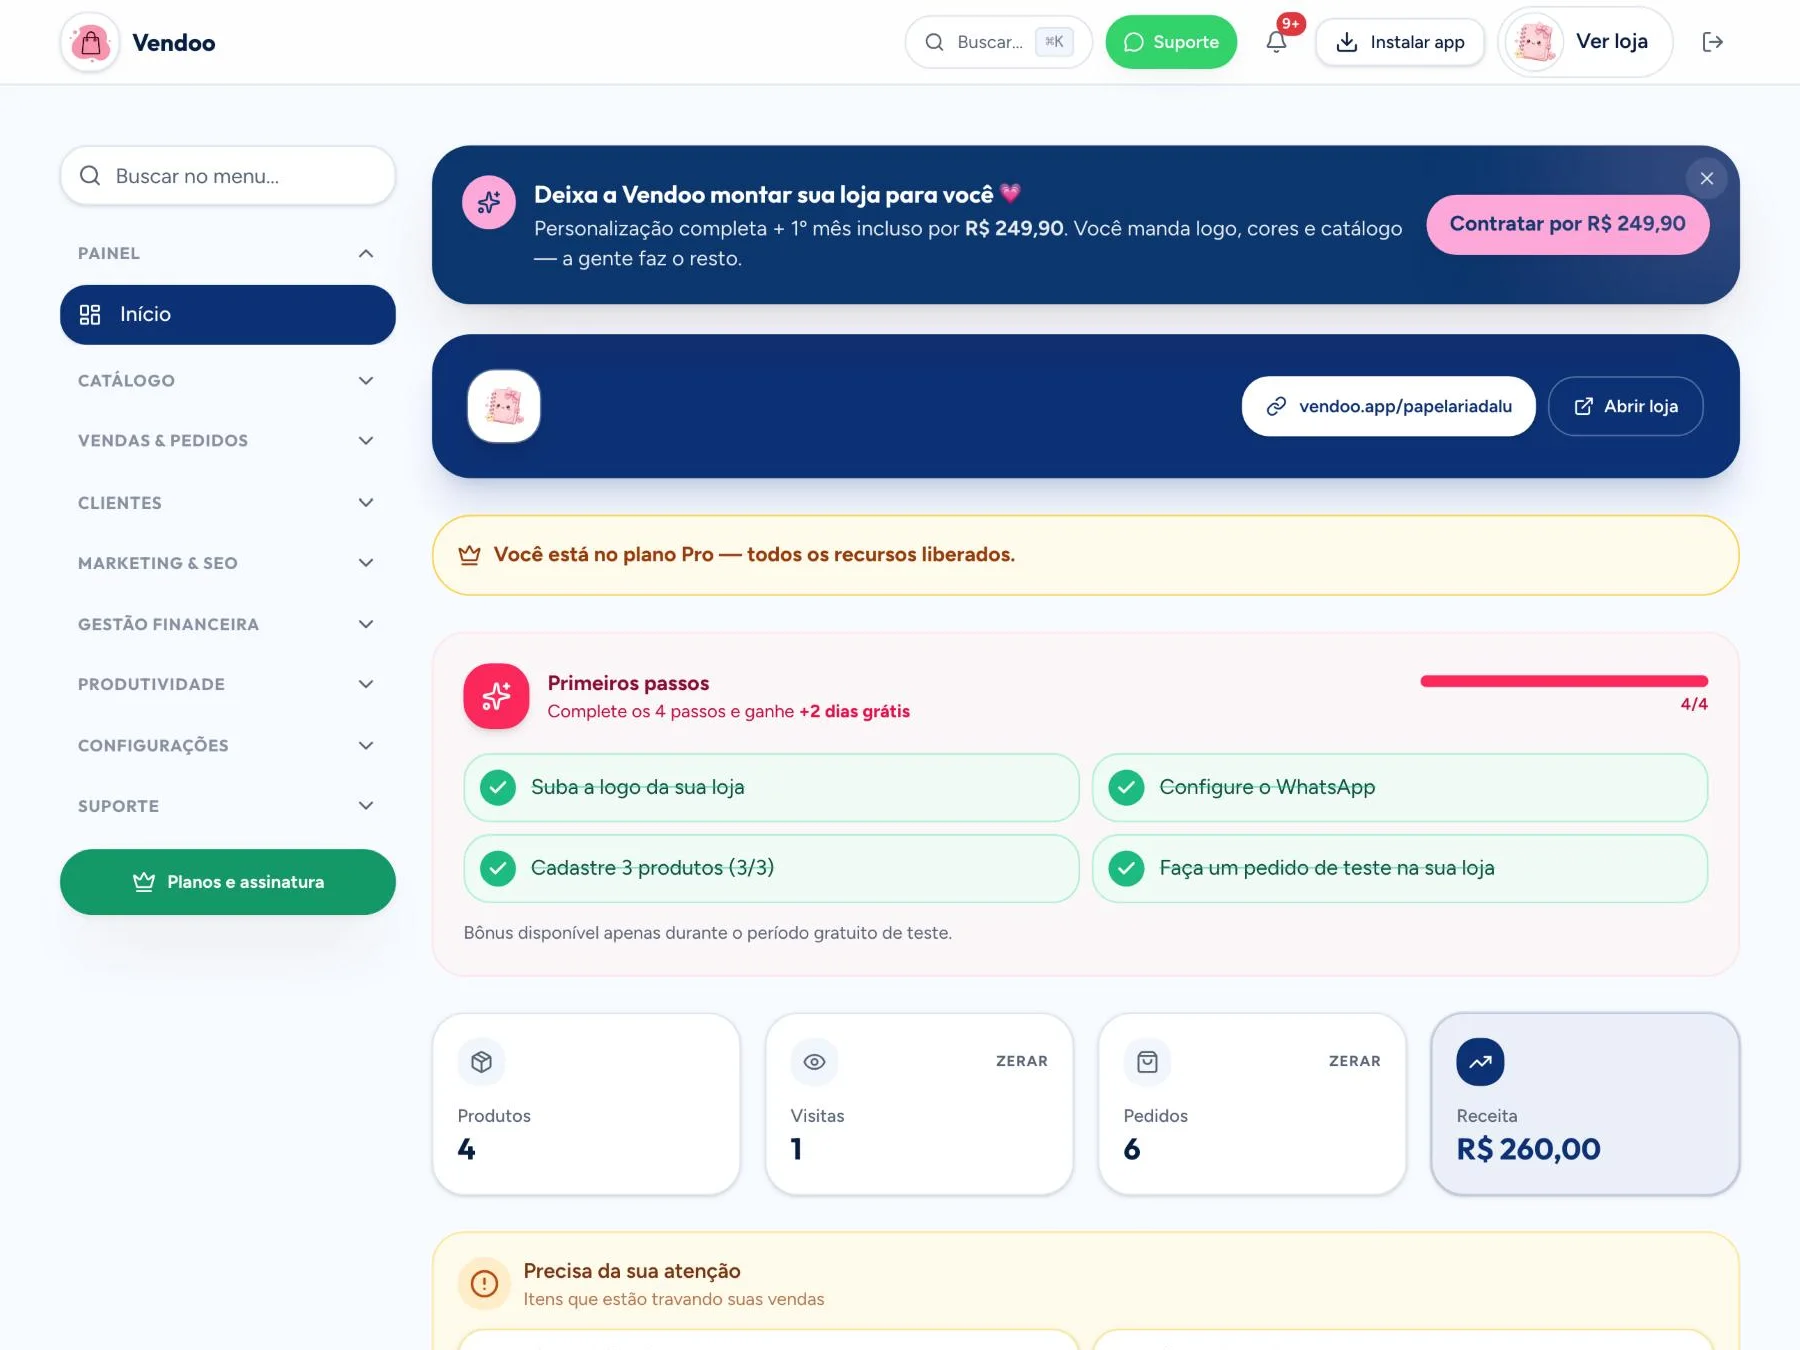The image size is (1800, 1350).
Task: Click the logout arrow icon
Action: pyautogui.click(x=1712, y=42)
